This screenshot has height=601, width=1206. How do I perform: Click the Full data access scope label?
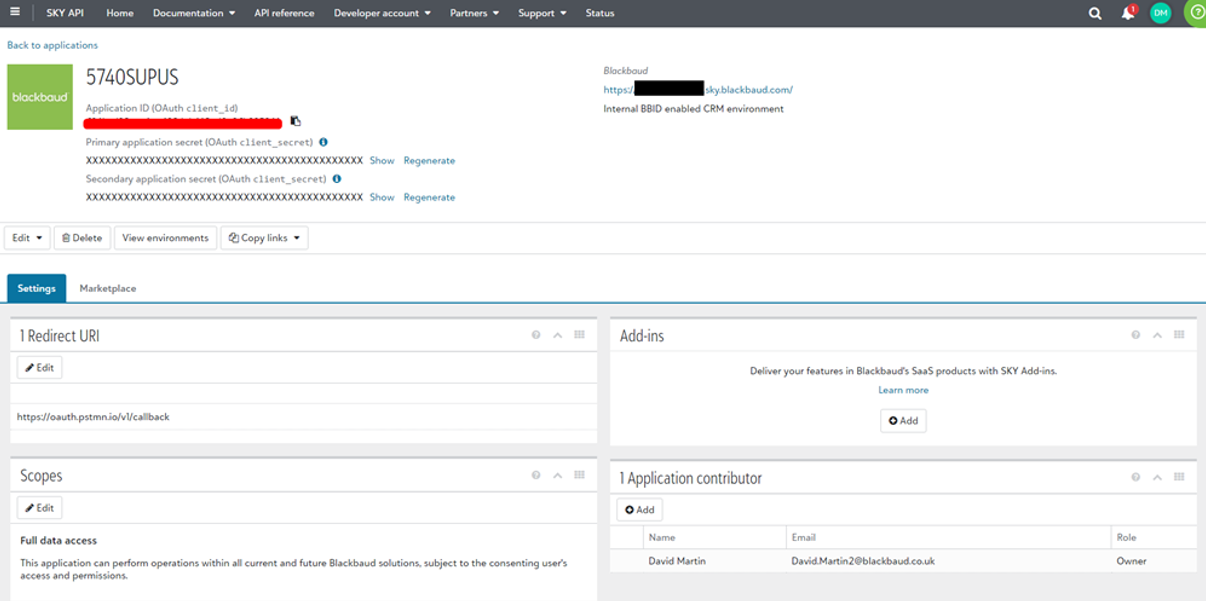tap(58, 541)
